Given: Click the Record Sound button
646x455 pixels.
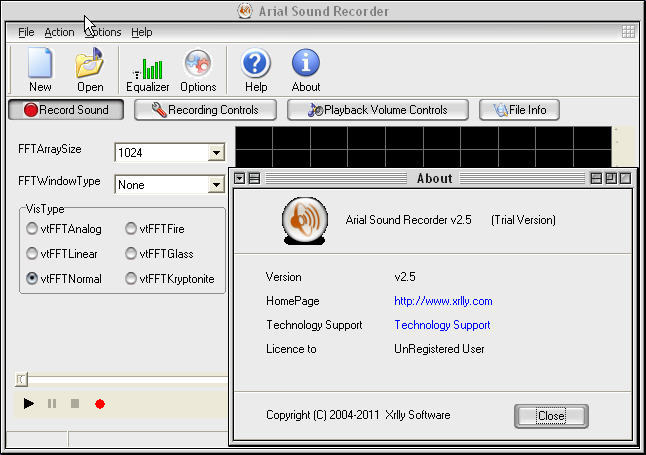Looking at the screenshot, I should coord(66,110).
